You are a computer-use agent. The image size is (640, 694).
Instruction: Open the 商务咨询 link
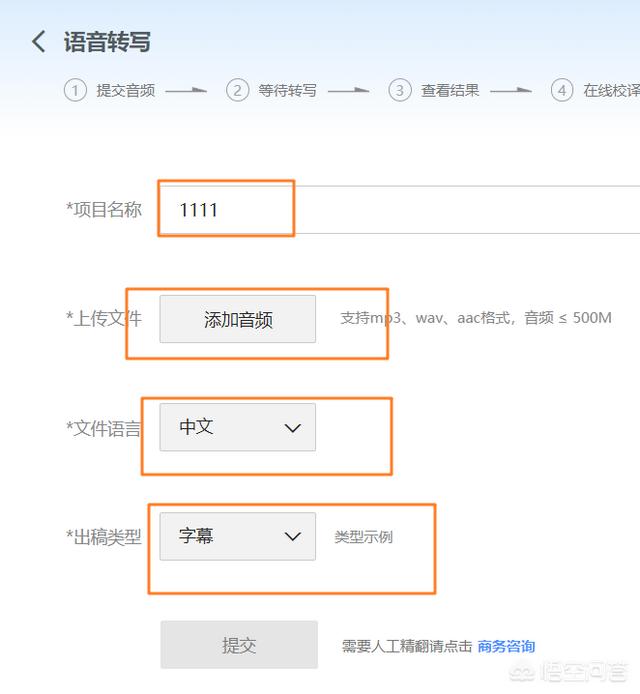[506, 646]
